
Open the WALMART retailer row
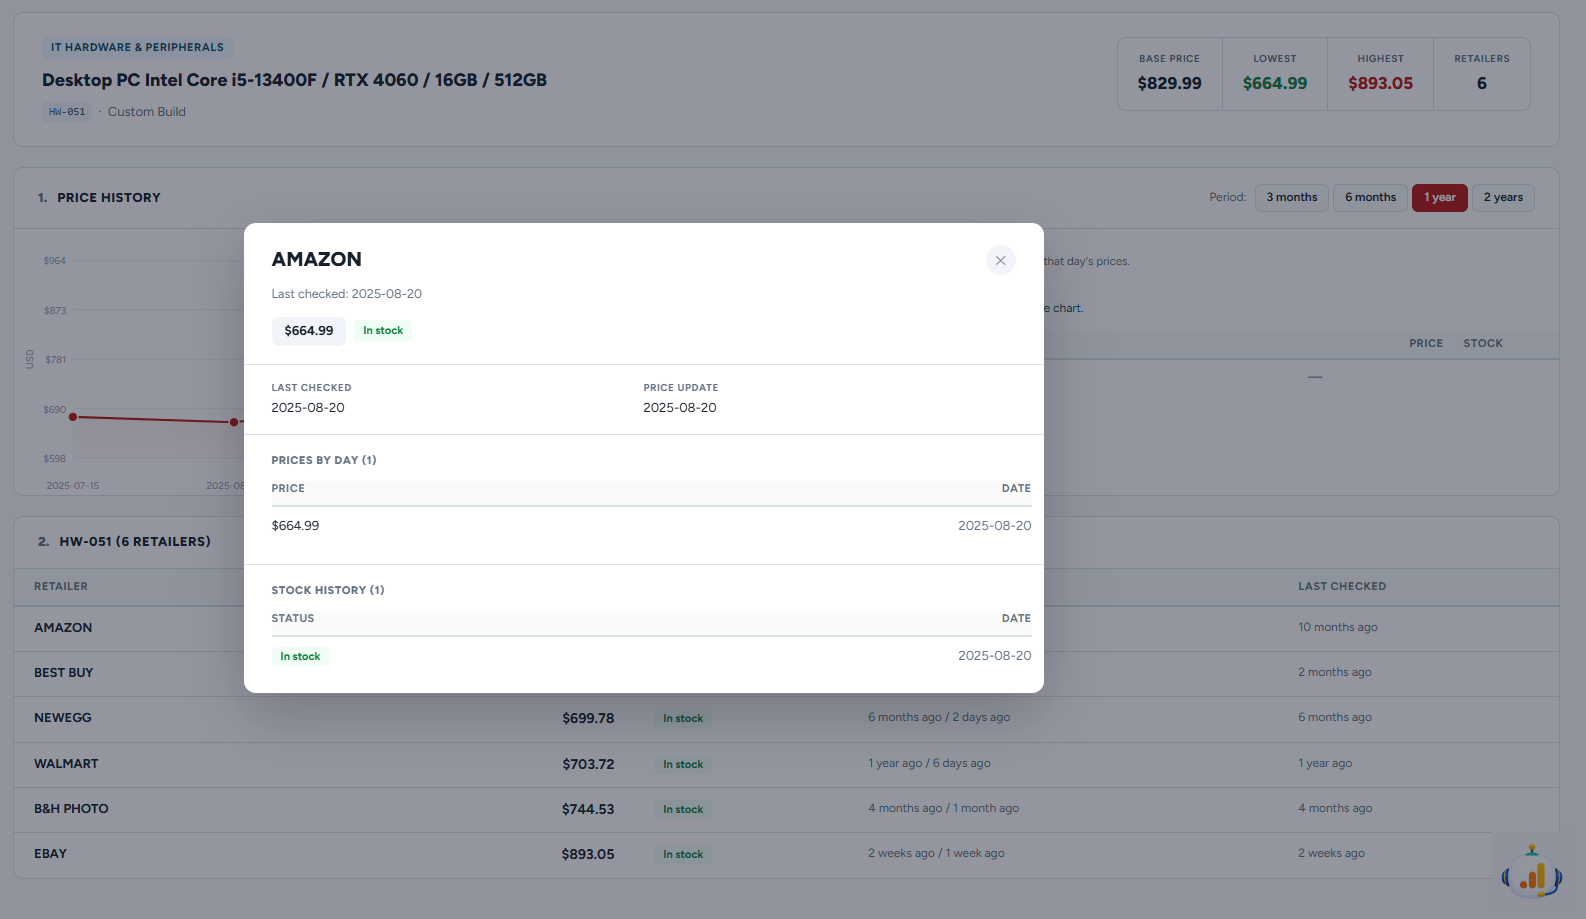tap(786, 764)
